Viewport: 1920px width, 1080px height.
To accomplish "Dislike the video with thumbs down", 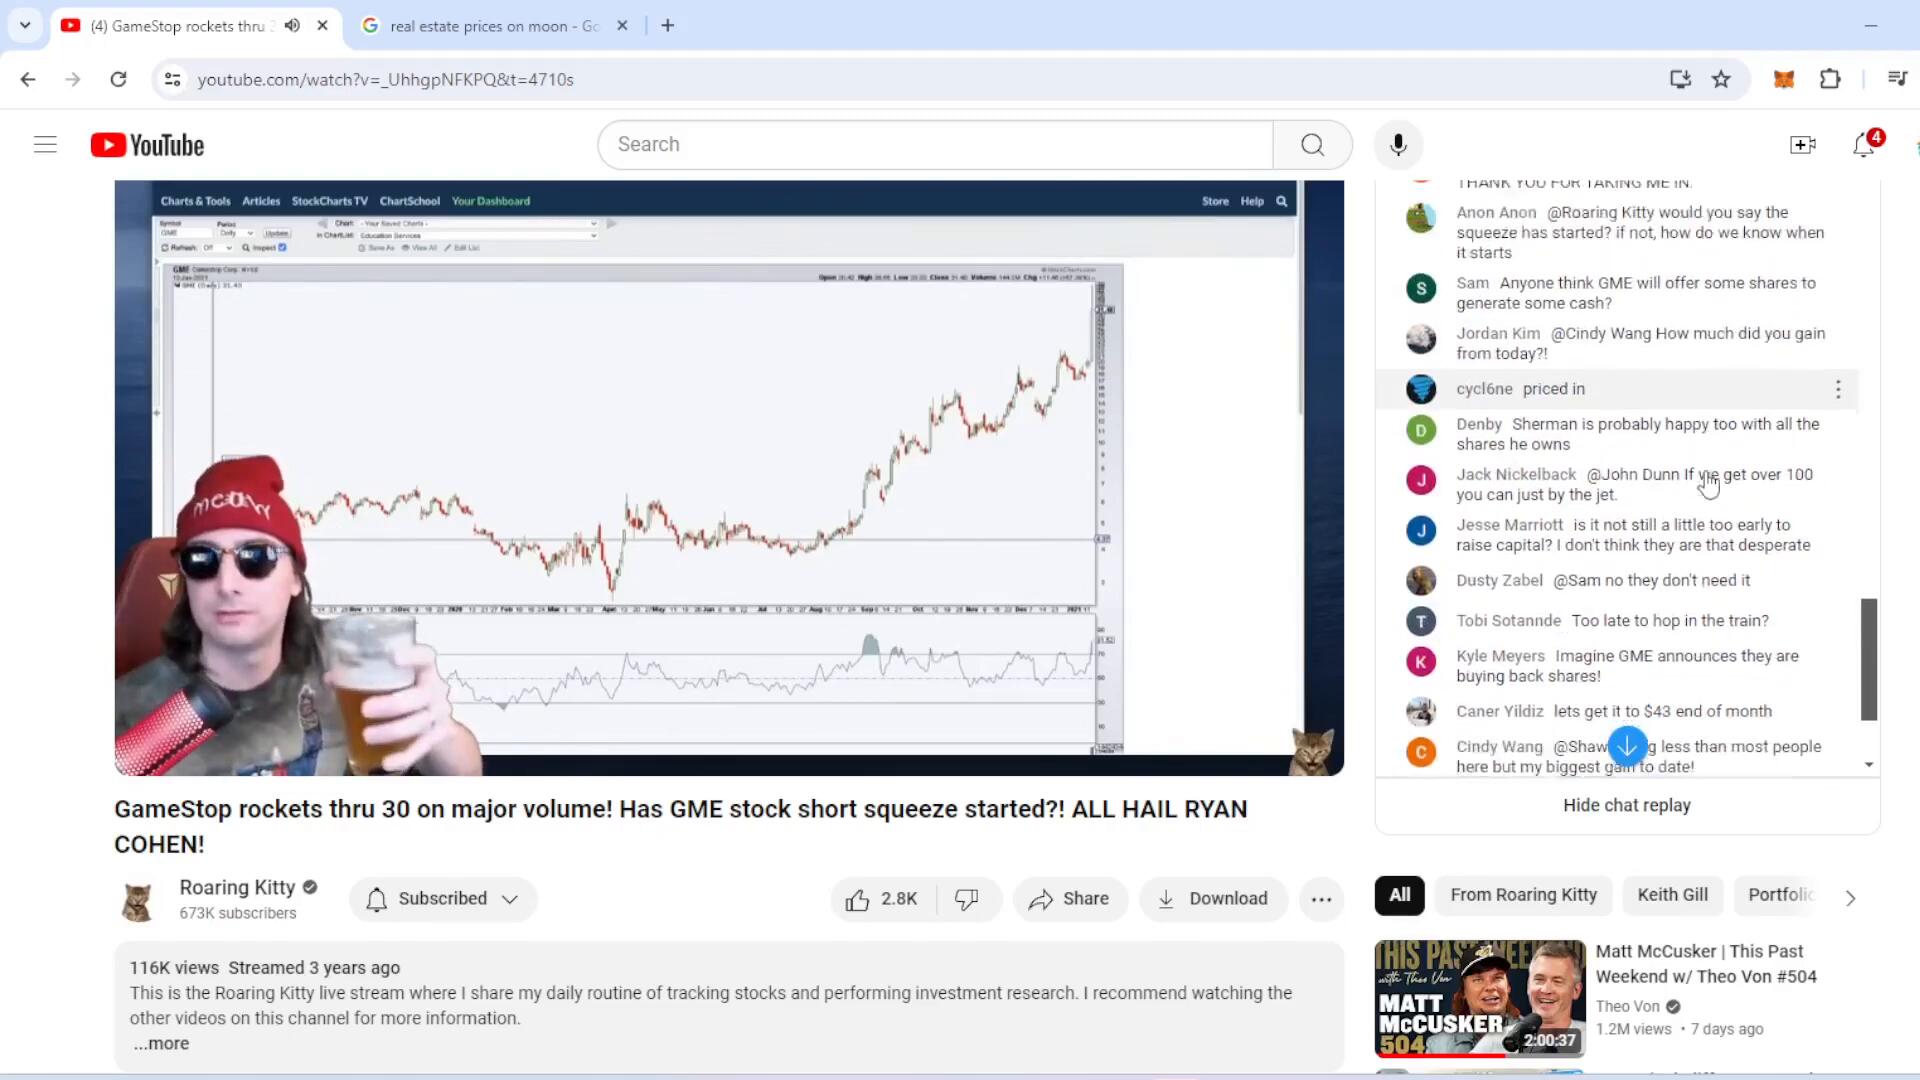I will (966, 899).
